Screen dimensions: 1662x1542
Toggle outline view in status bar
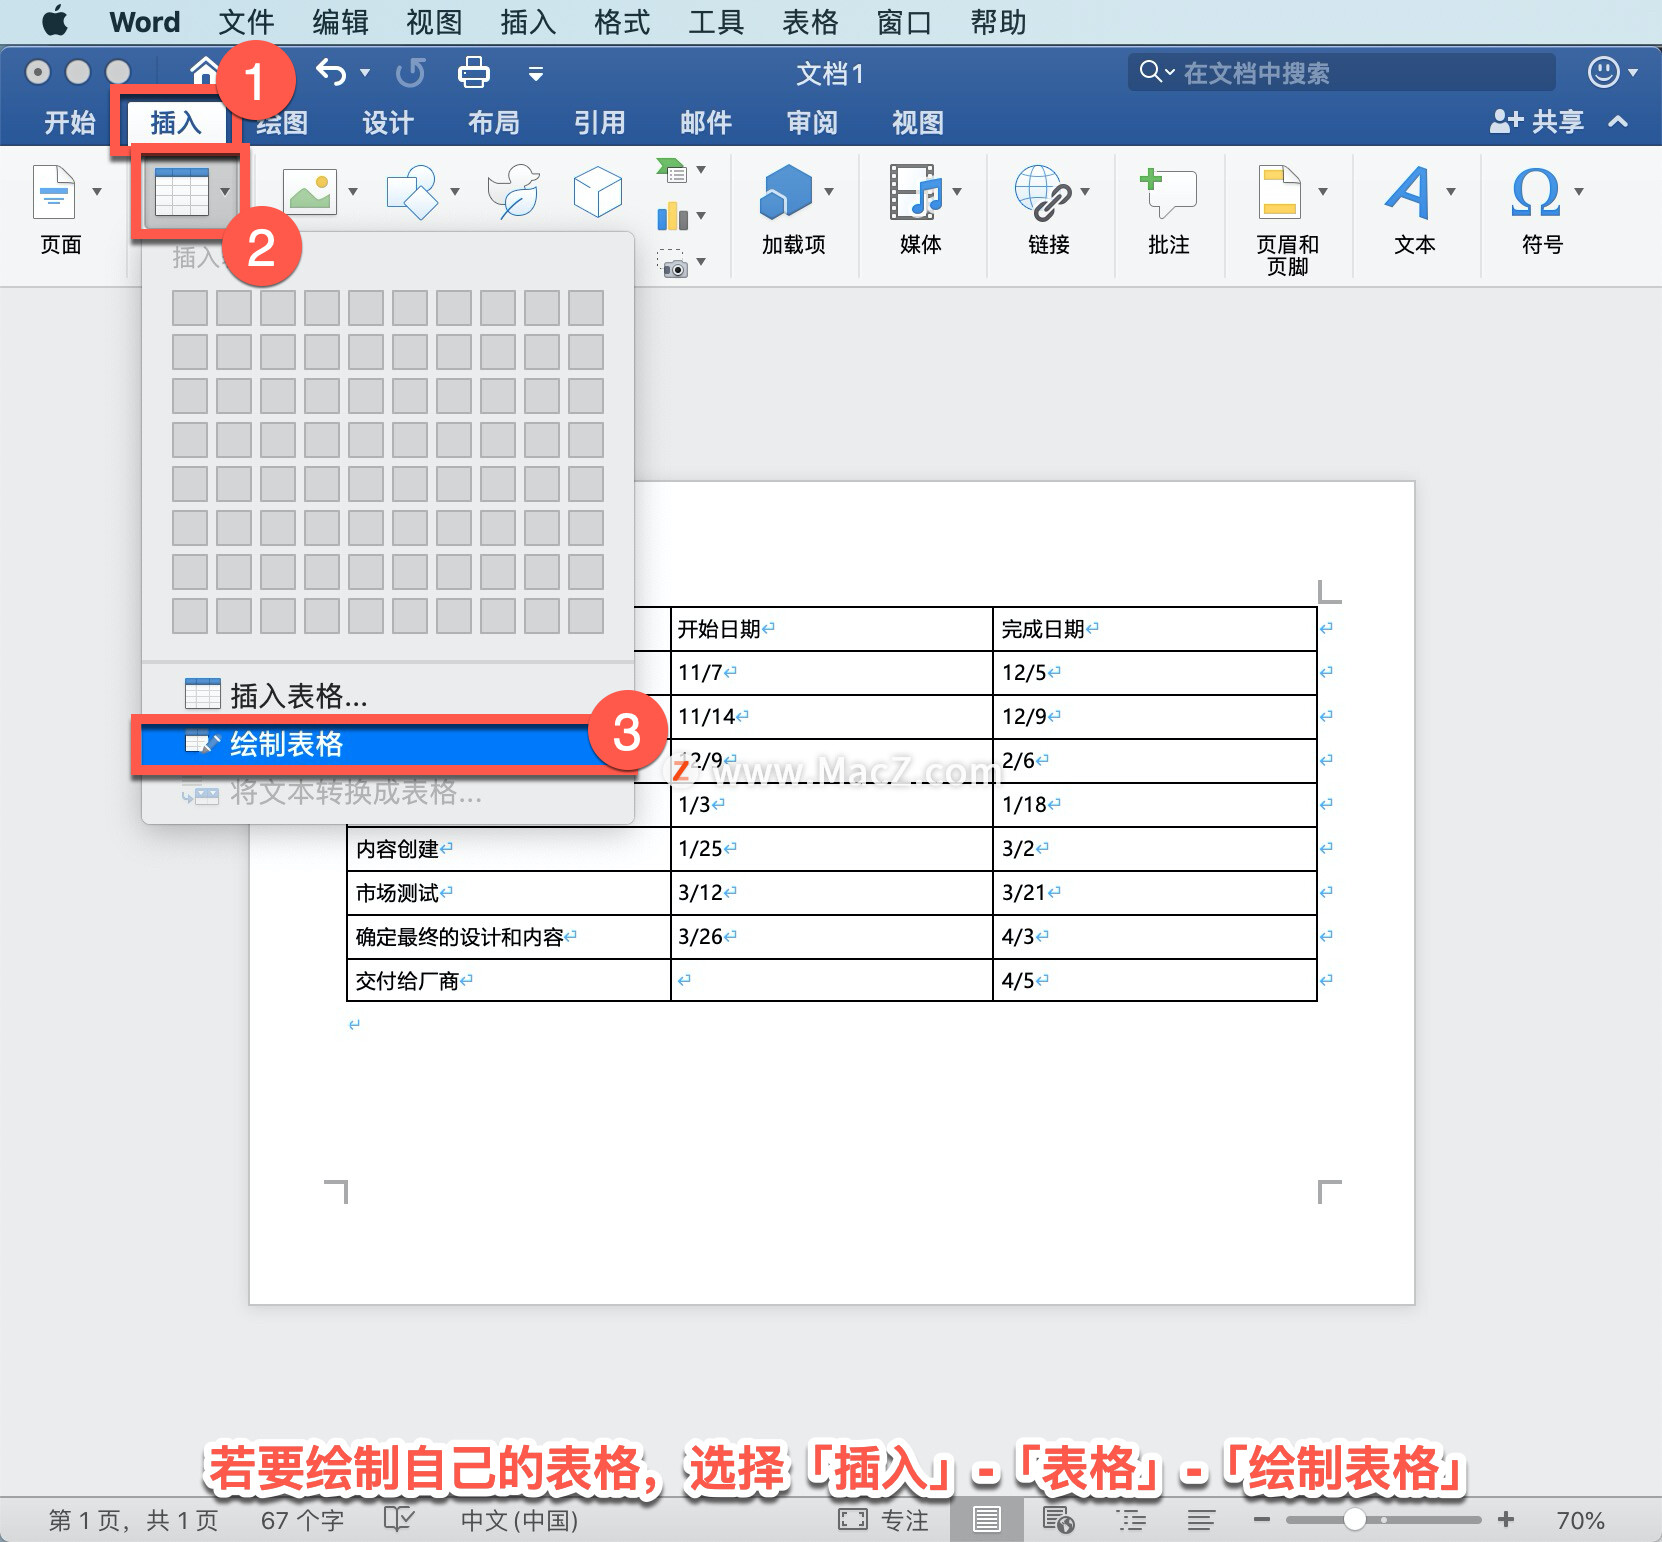coord(1131,1519)
